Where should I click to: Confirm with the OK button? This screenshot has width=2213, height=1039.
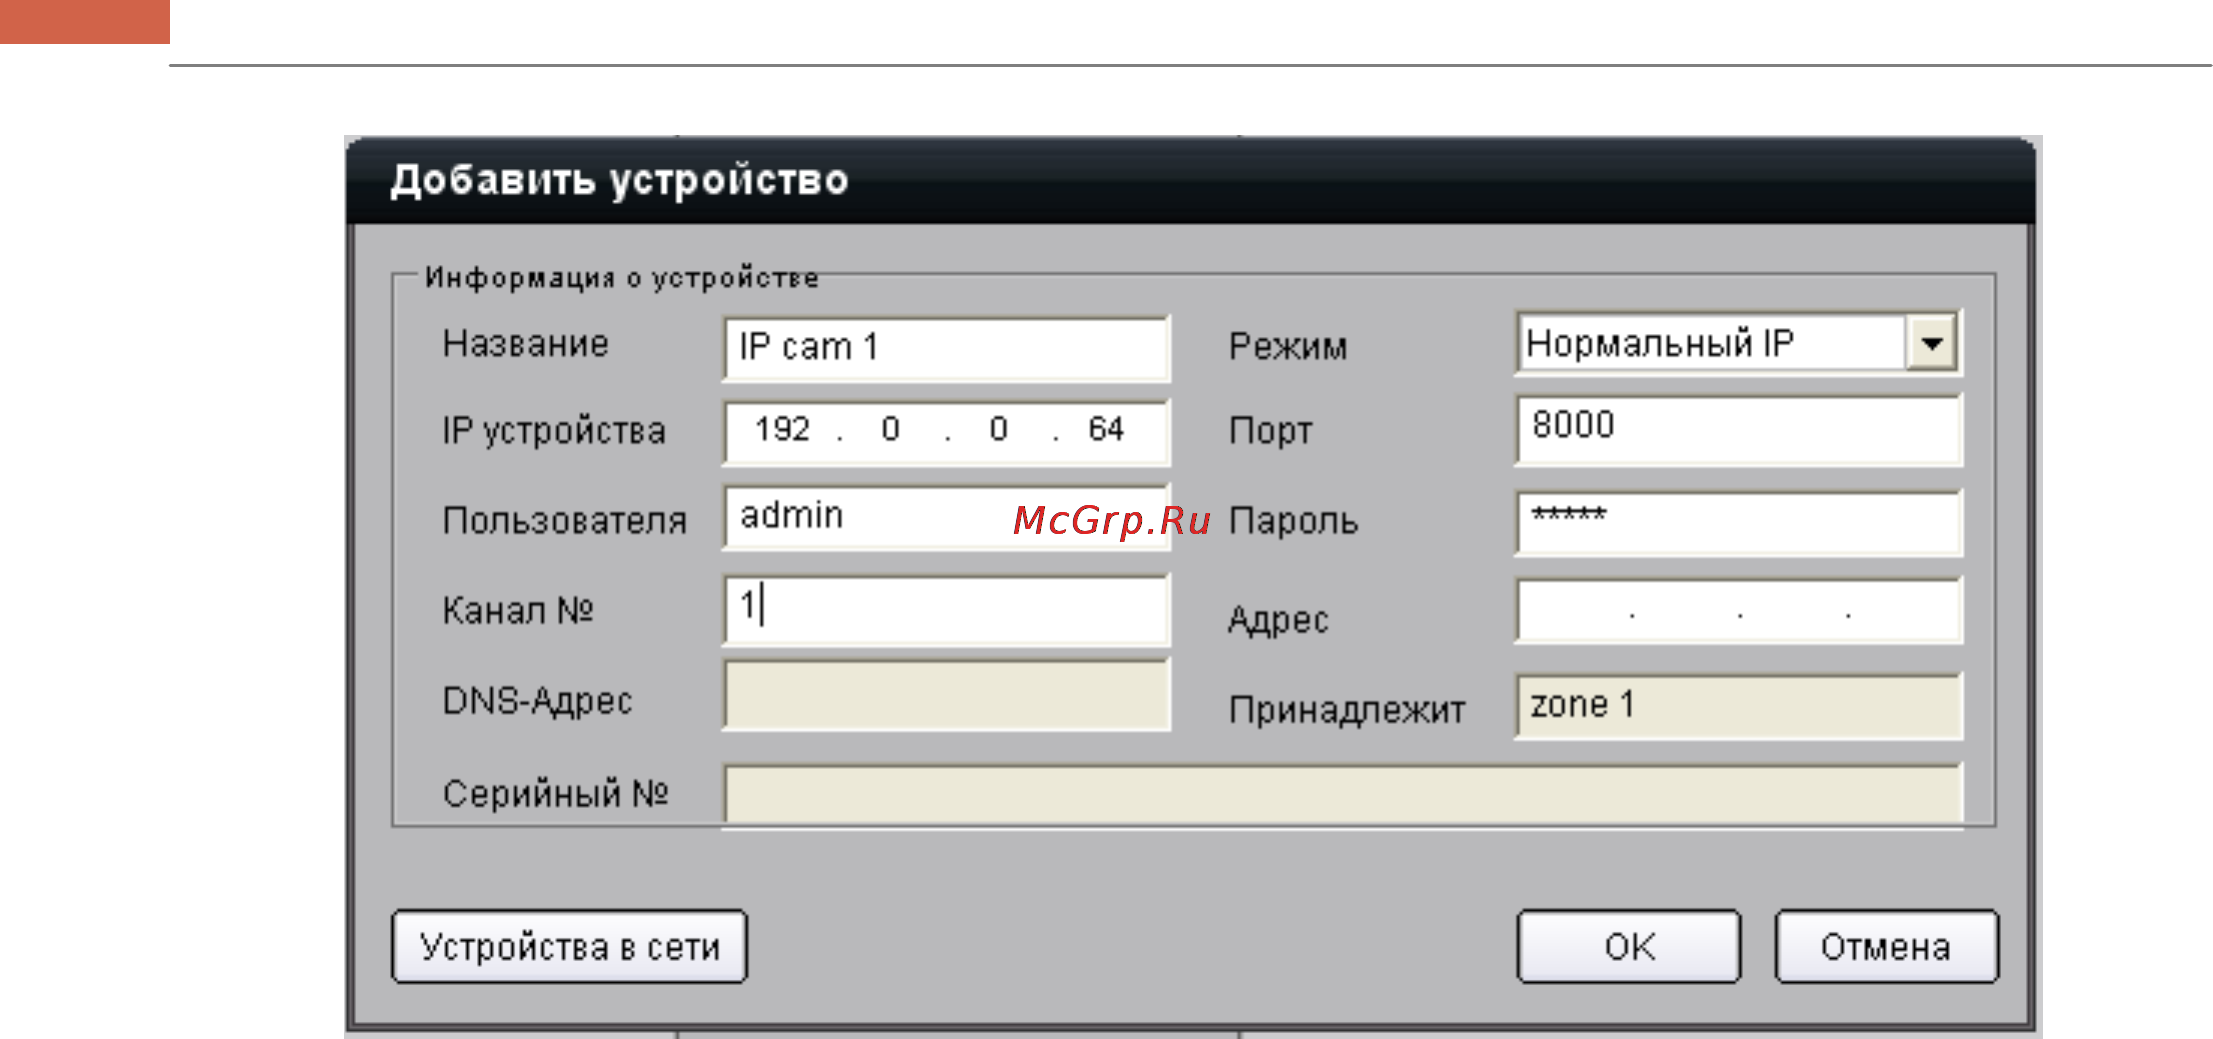(x=1629, y=946)
